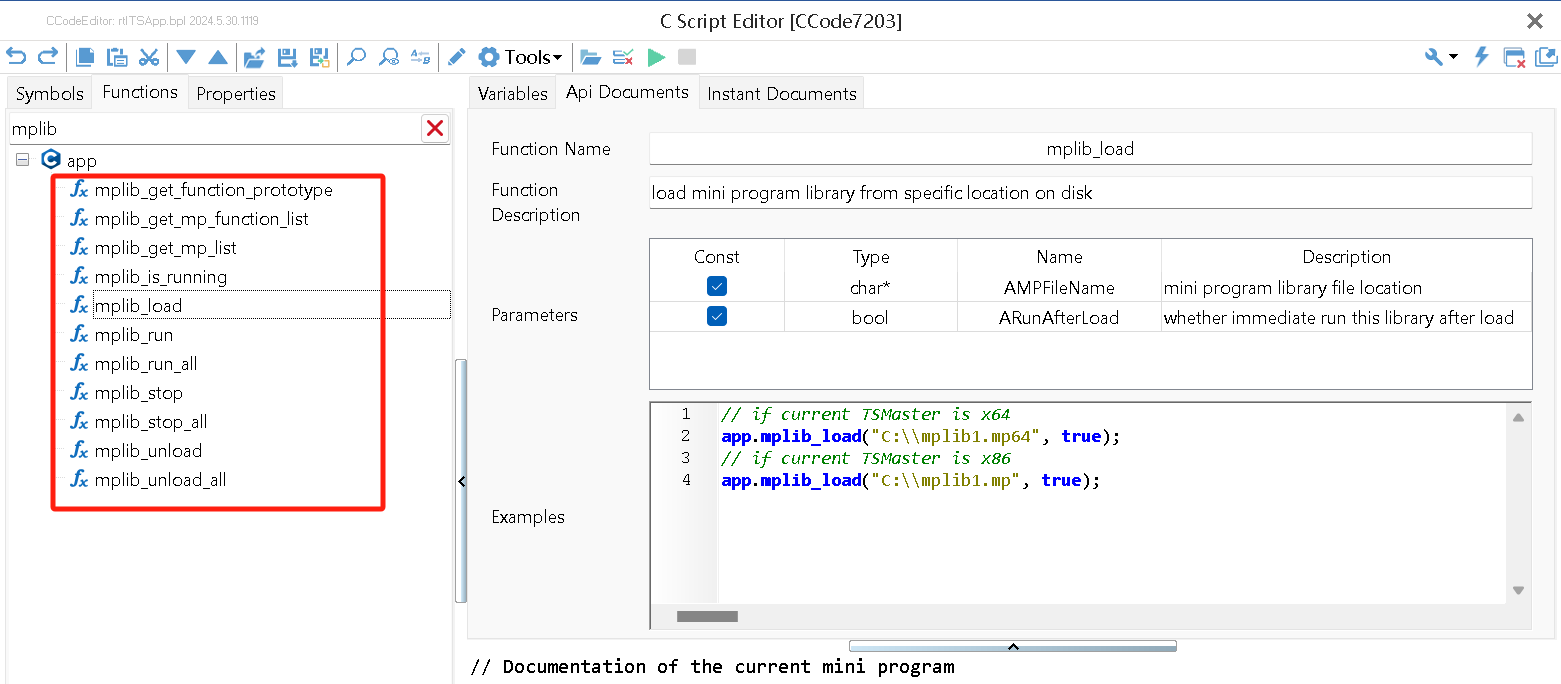Clear the search with the red X button
Viewport: 1561px width, 684px height.
click(x=435, y=128)
